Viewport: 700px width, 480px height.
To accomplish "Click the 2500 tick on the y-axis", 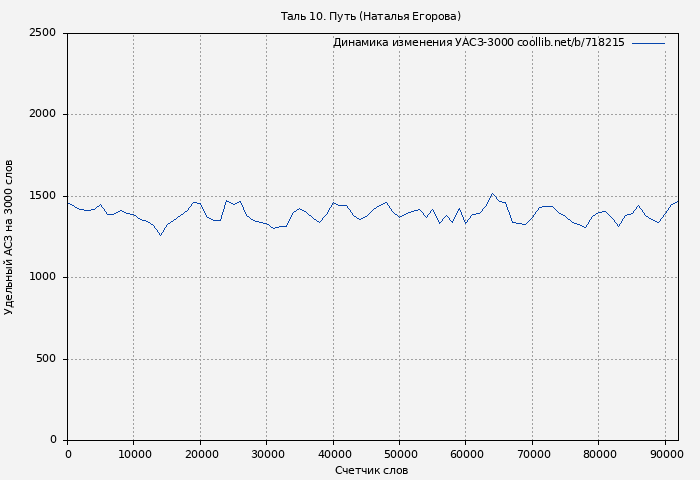I will tap(43, 33).
